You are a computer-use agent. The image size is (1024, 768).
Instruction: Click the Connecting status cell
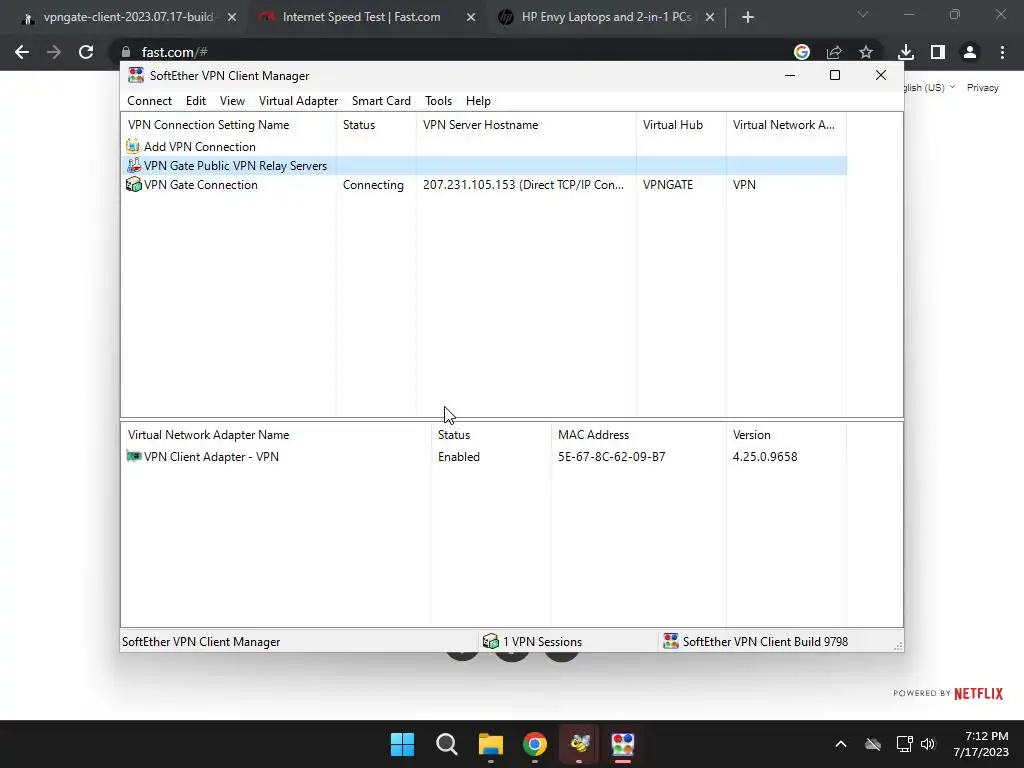373,185
